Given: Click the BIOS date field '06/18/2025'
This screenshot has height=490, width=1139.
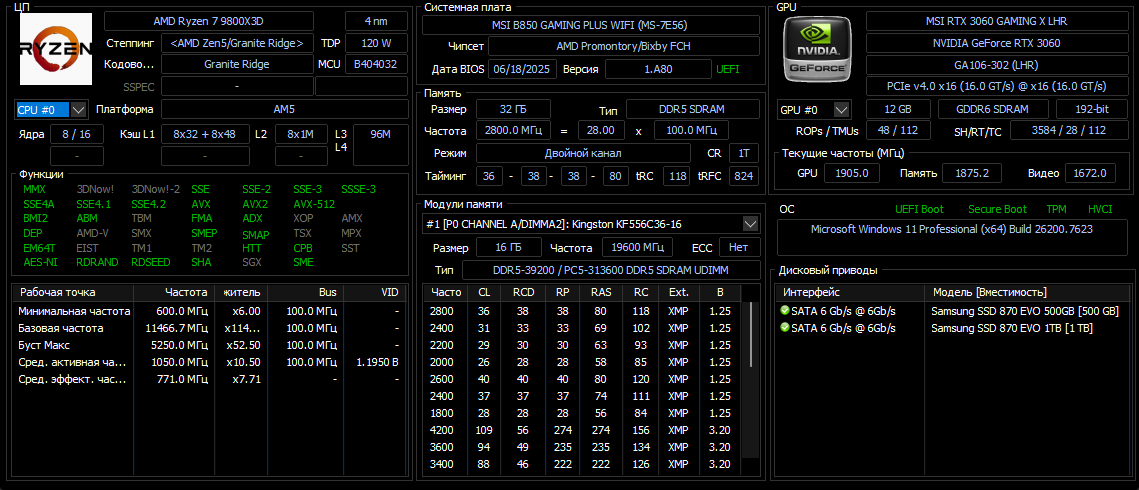Looking at the screenshot, I should (523, 69).
